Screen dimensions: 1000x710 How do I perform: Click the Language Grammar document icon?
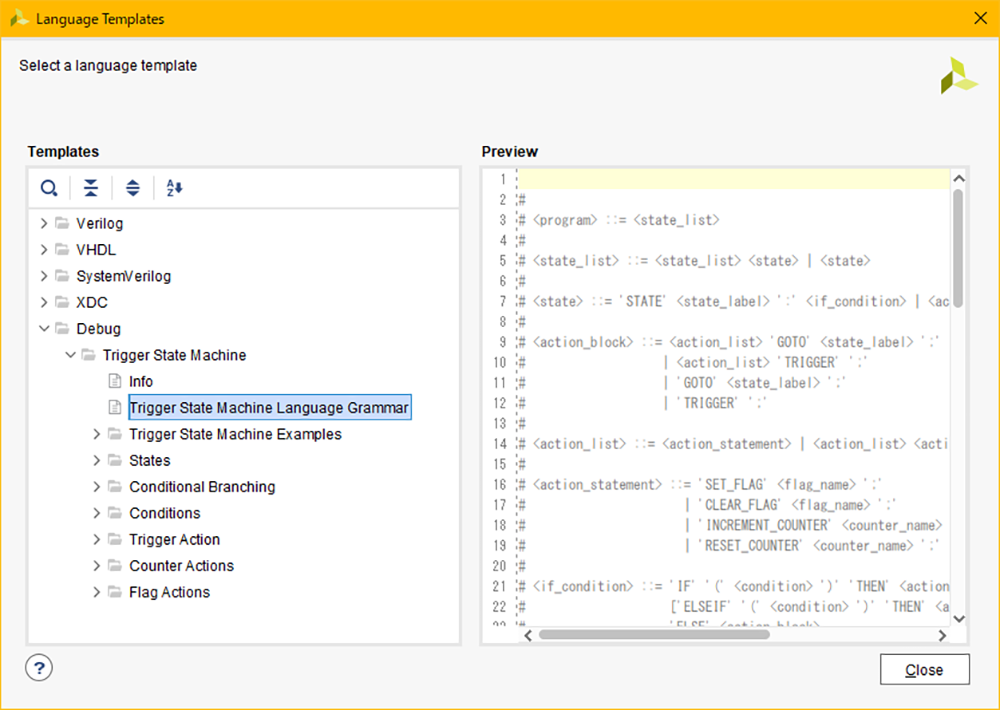point(115,407)
